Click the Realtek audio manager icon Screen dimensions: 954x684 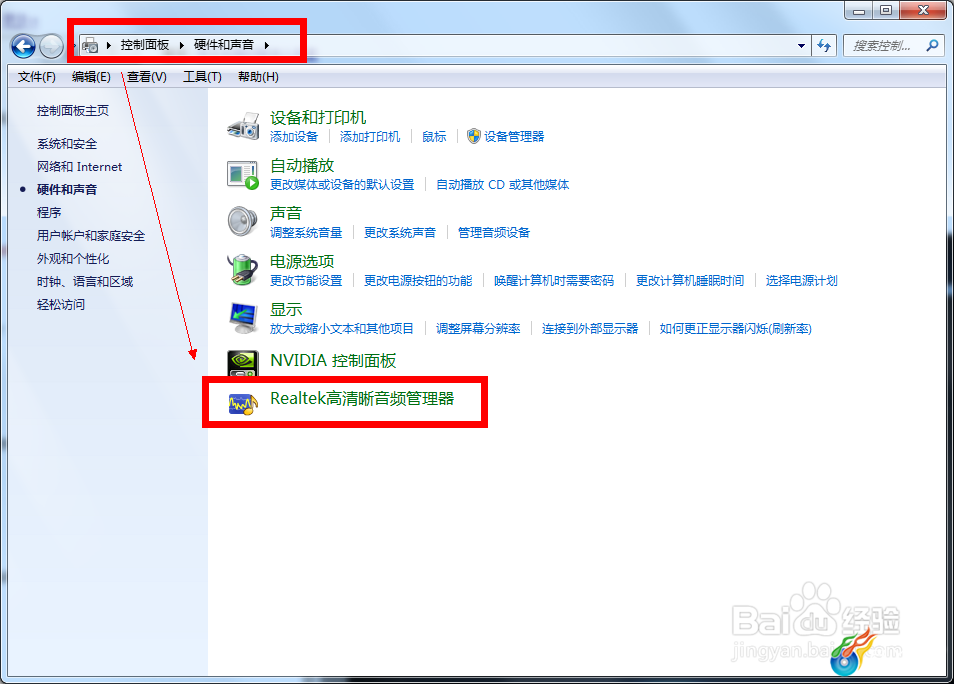pos(243,404)
